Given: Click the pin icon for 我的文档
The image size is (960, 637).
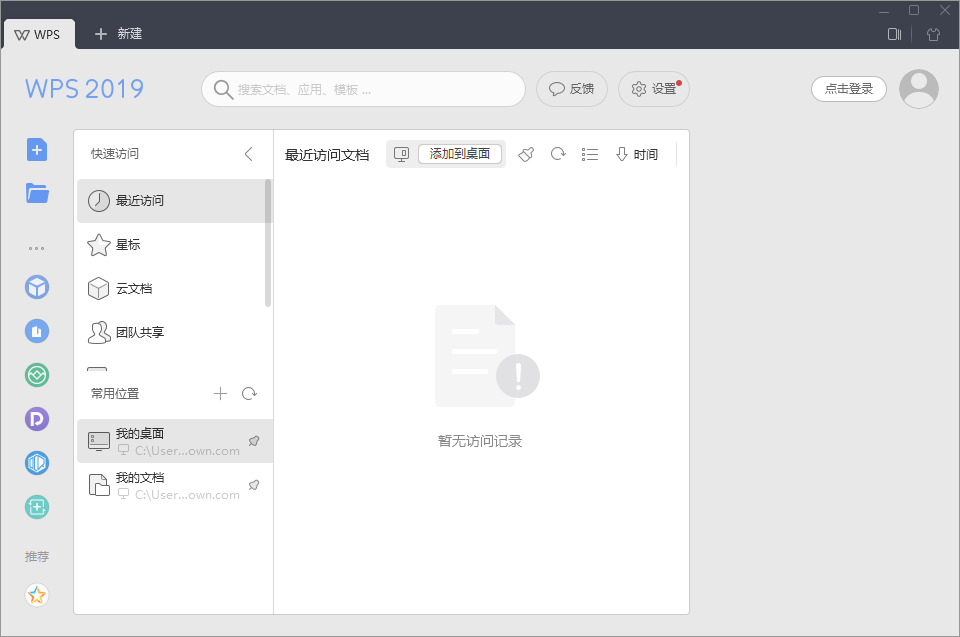Looking at the screenshot, I should (x=254, y=485).
